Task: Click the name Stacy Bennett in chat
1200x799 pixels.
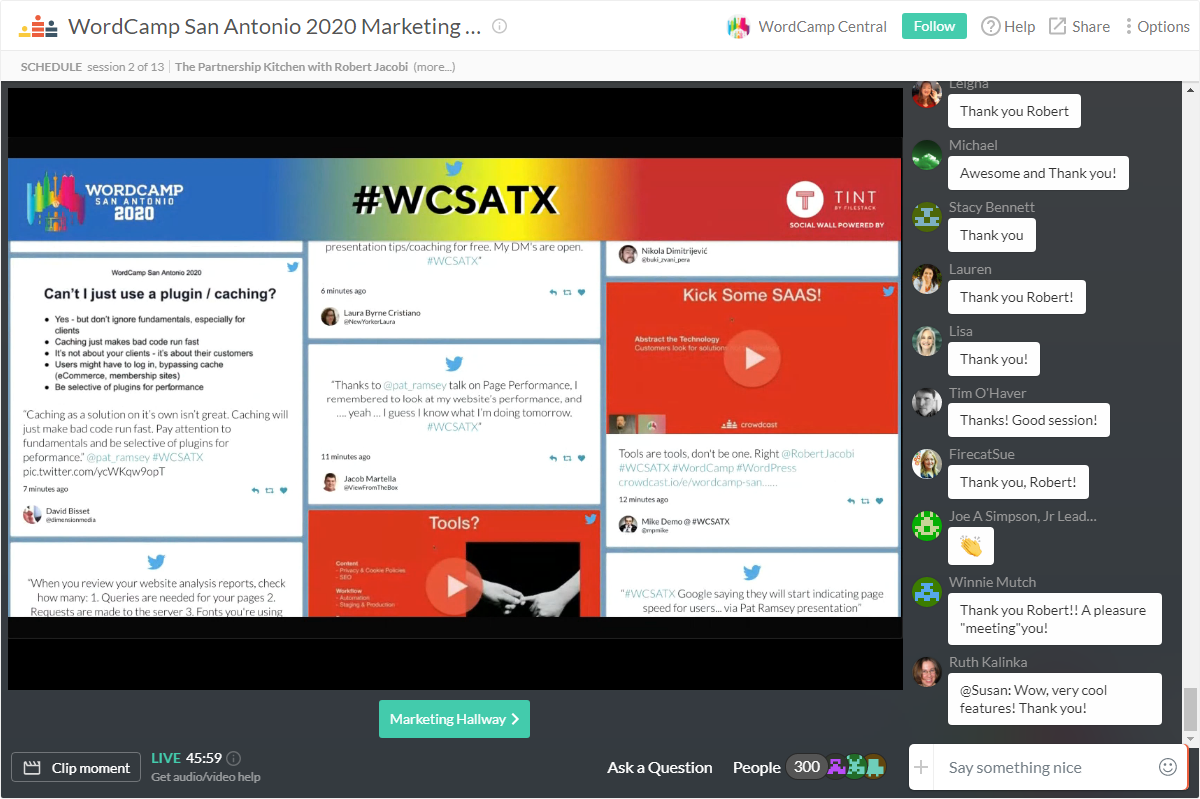Action: coord(992,207)
